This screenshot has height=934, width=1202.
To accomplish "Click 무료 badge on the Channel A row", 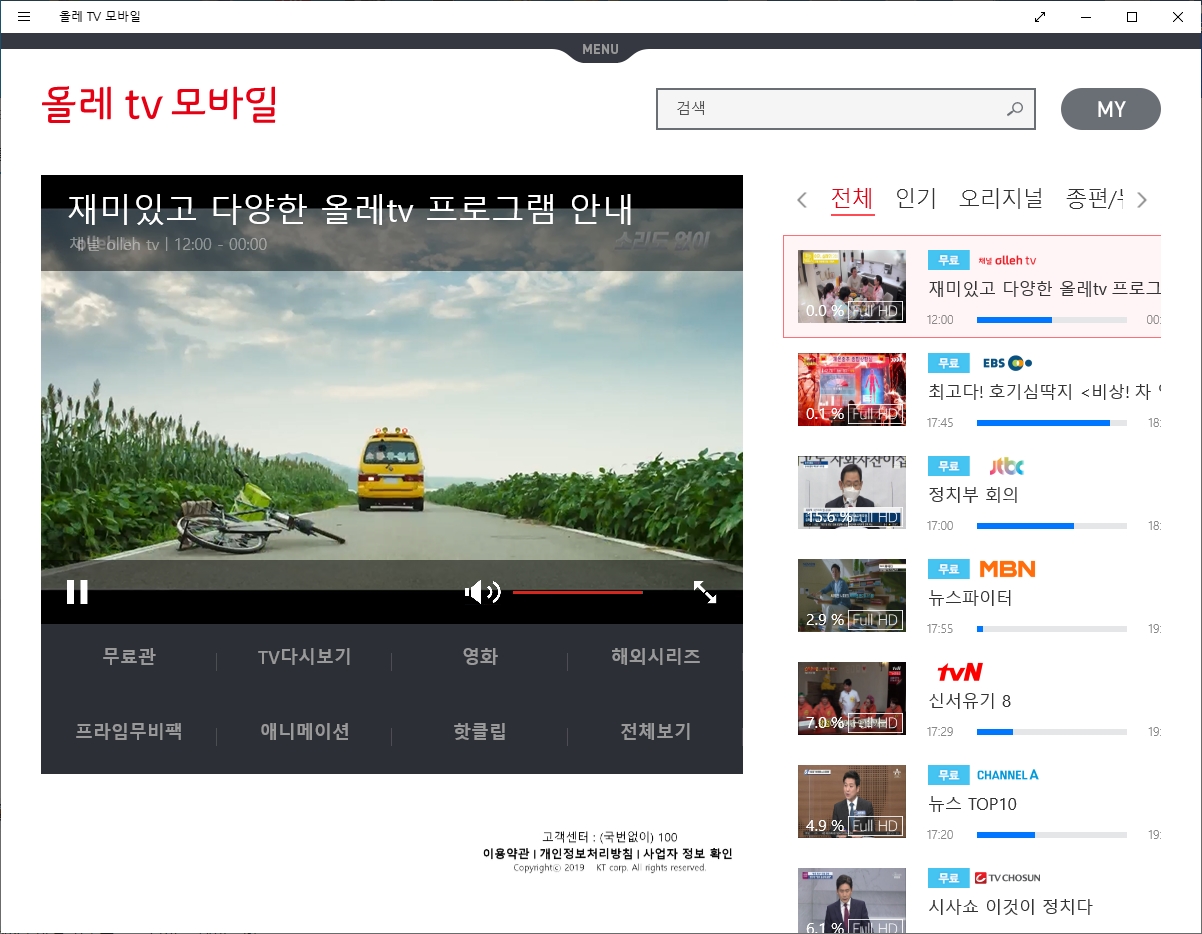I will [949, 775].
